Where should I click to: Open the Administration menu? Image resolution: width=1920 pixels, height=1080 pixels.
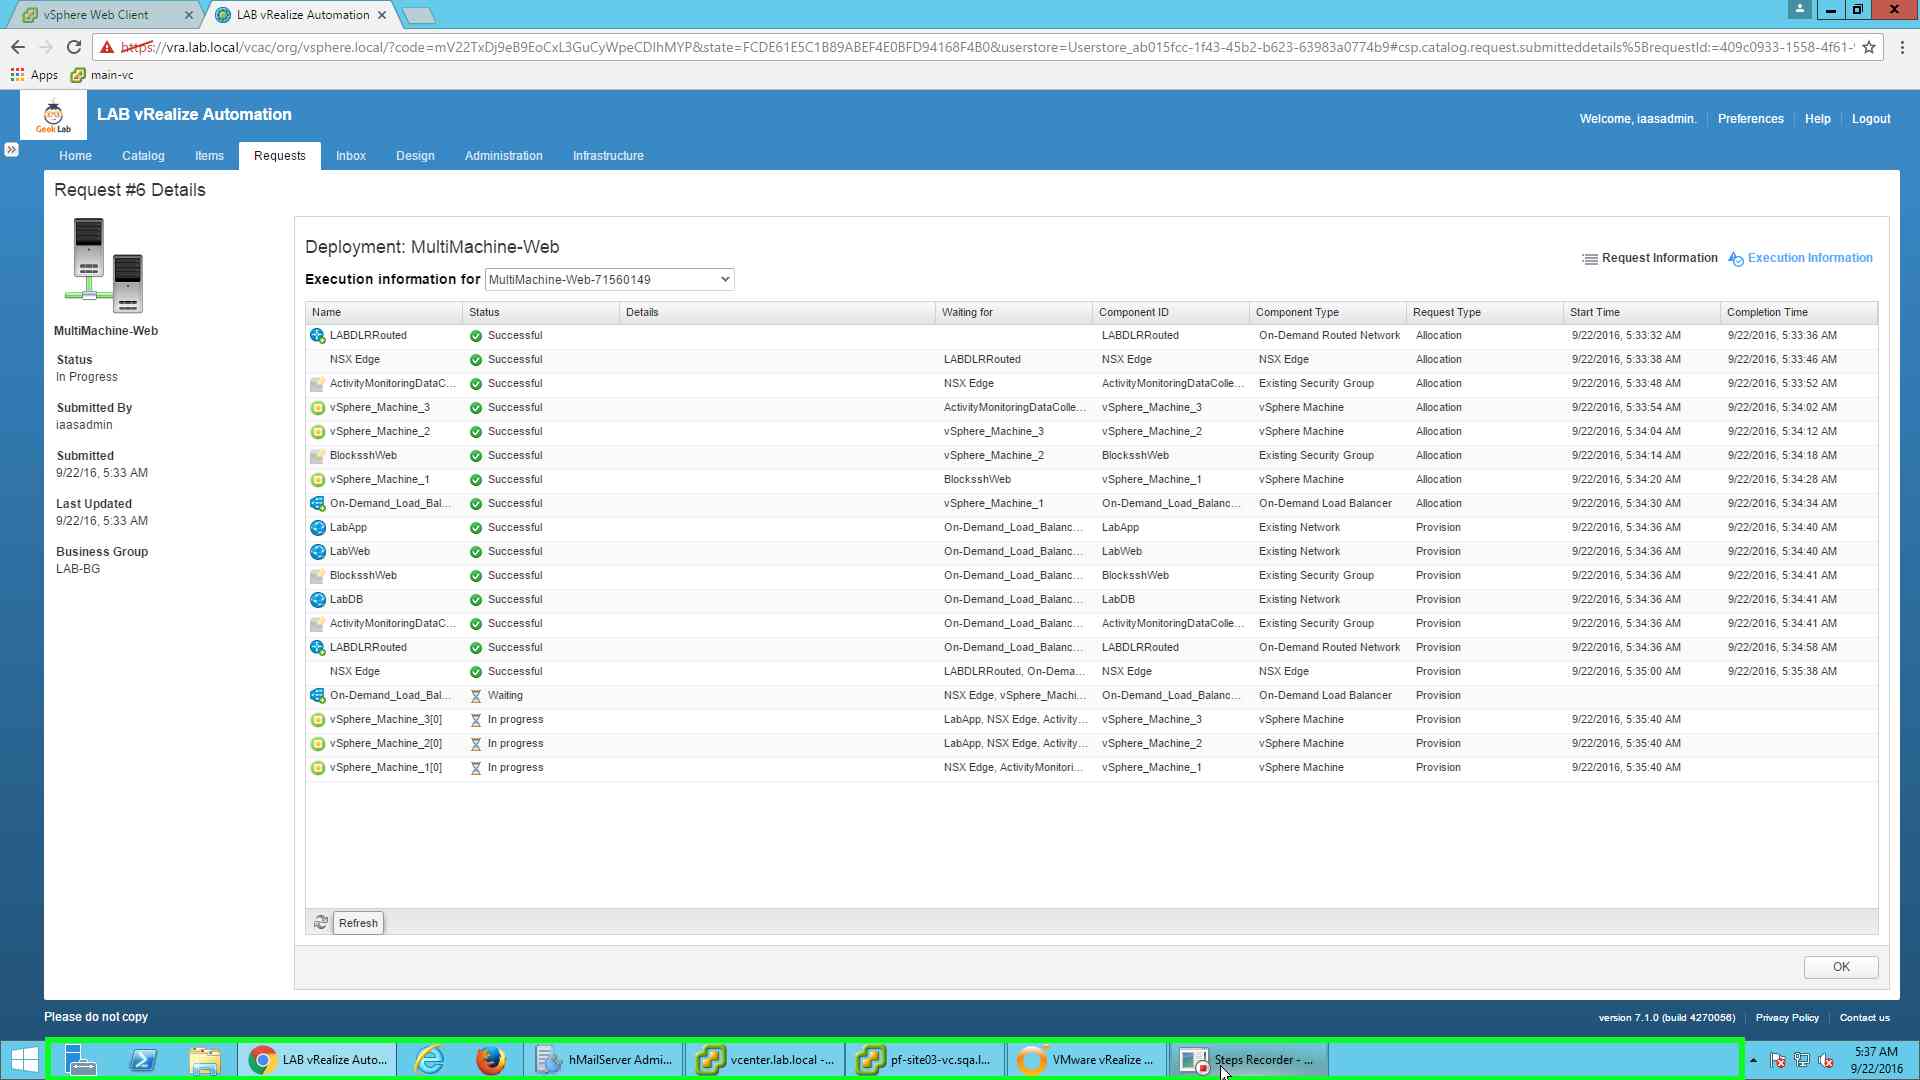tap(503, 156)
